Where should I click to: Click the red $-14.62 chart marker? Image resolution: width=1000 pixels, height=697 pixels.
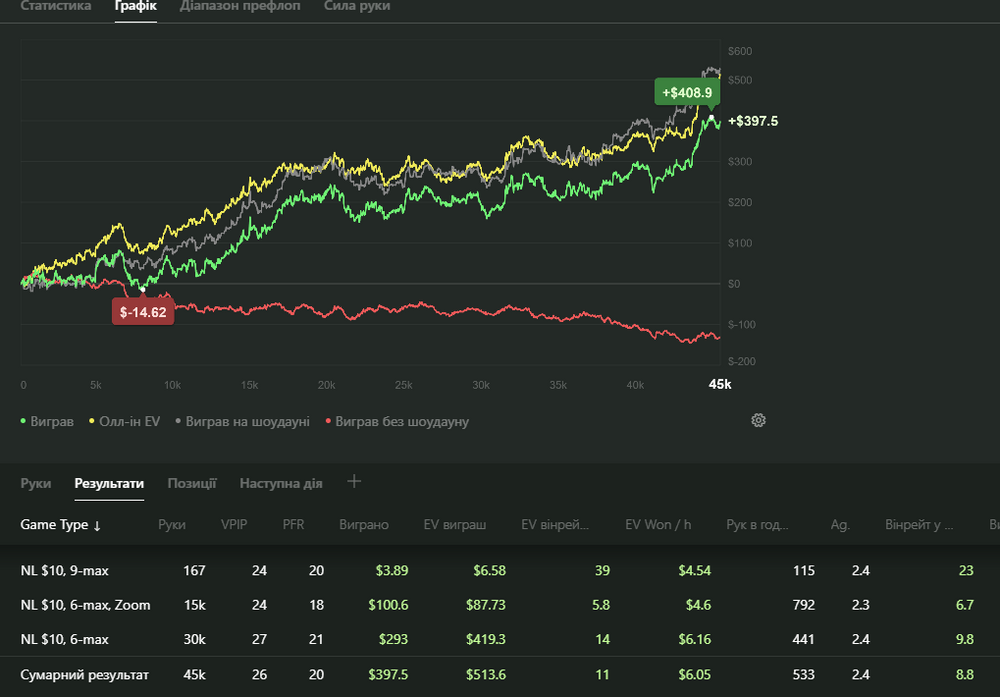(143, 312)
